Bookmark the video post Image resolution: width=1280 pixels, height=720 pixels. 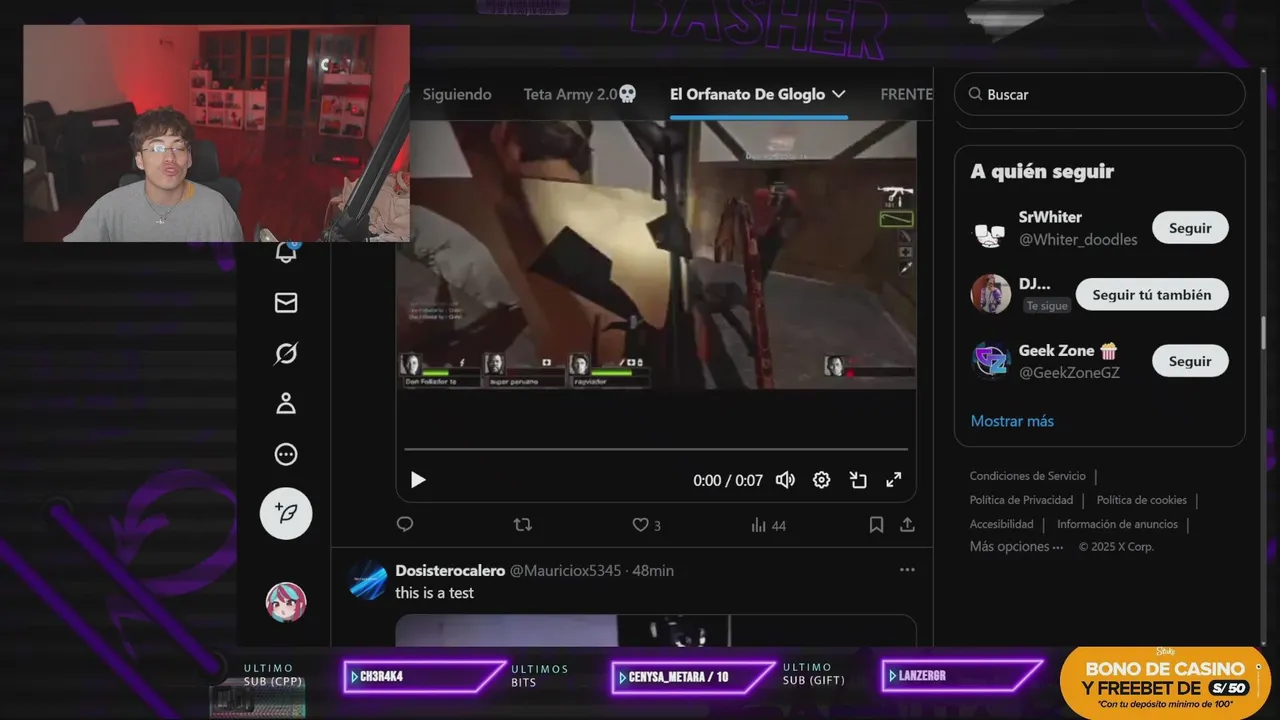pyautogui.click(x=876, y=524)
